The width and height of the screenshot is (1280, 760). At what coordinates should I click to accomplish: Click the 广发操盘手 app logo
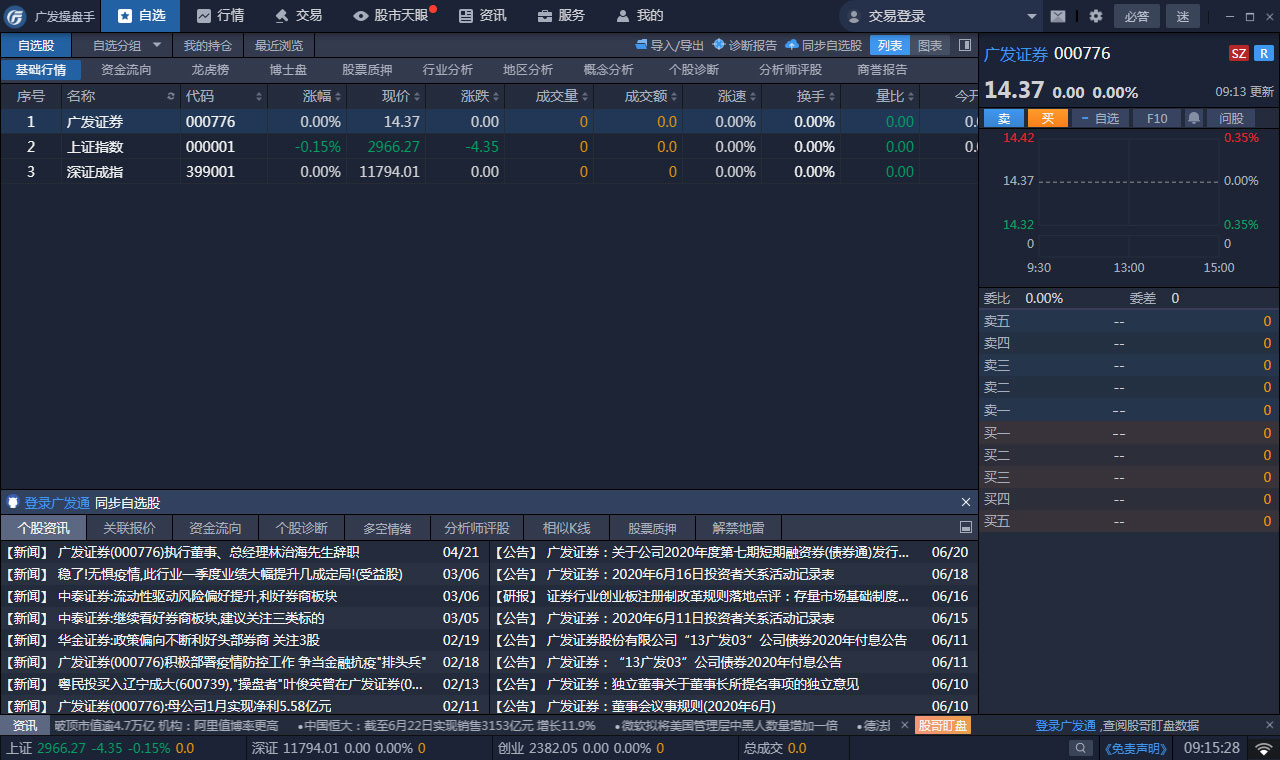[x=16, y=16]
